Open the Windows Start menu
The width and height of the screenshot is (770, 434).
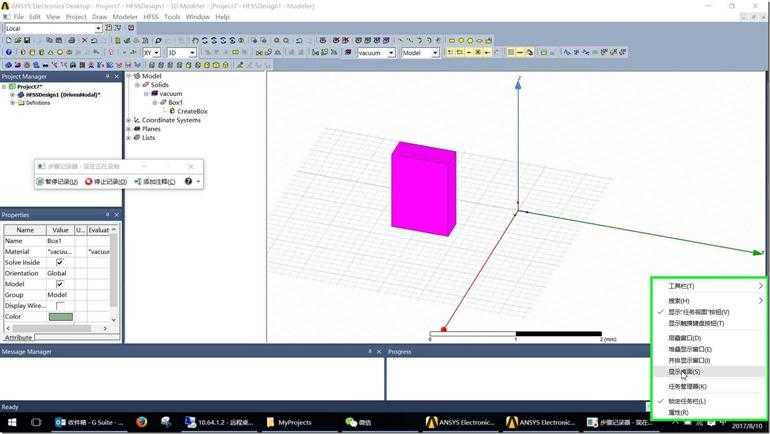(x=12, y=422)
